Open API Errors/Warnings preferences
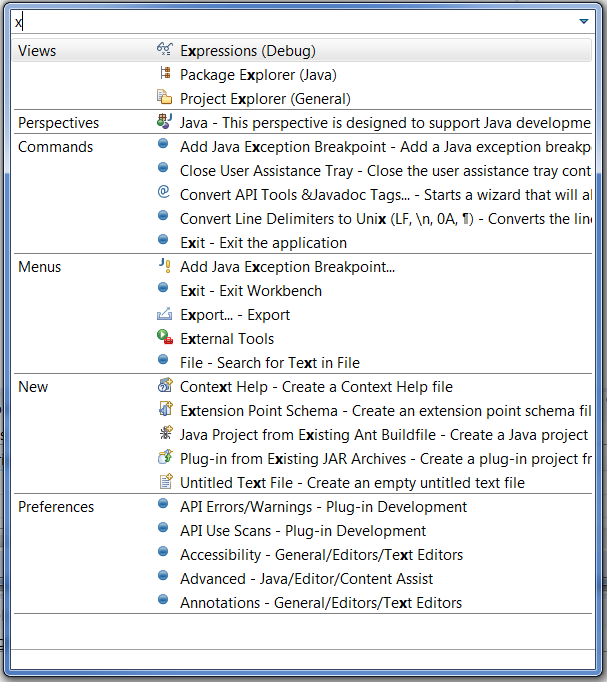This screenshot has width=607, height=682. click(x=309, y=507)
